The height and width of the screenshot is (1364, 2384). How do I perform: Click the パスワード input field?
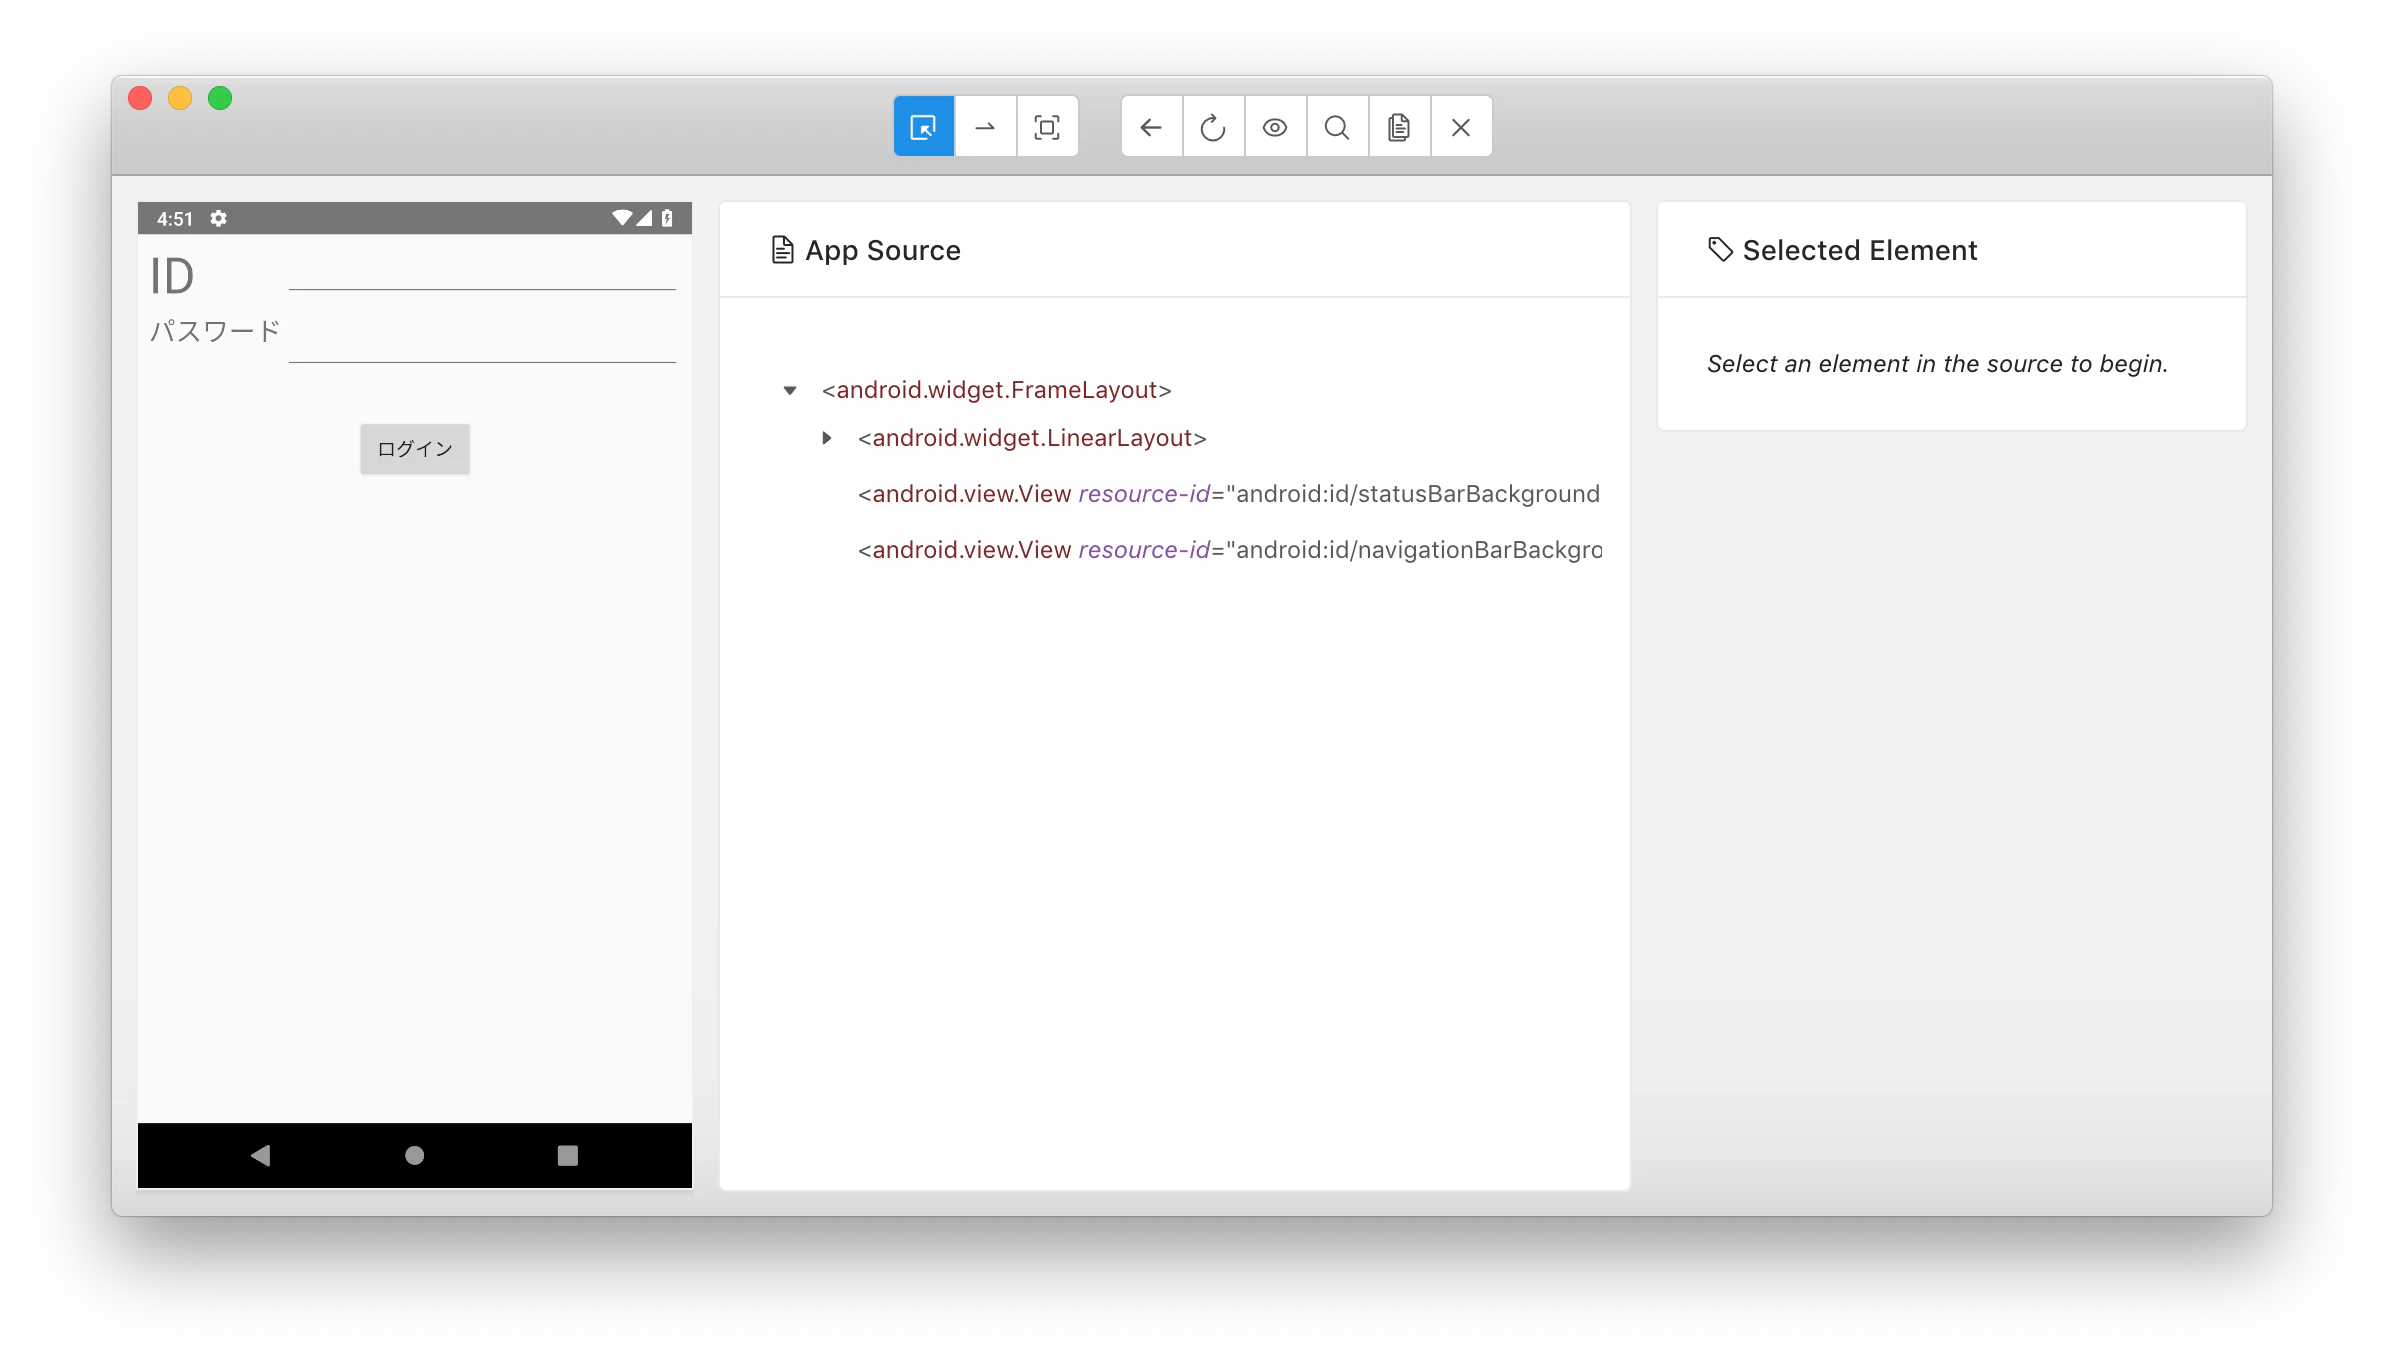pyautogui.click(x=482, y=340)
